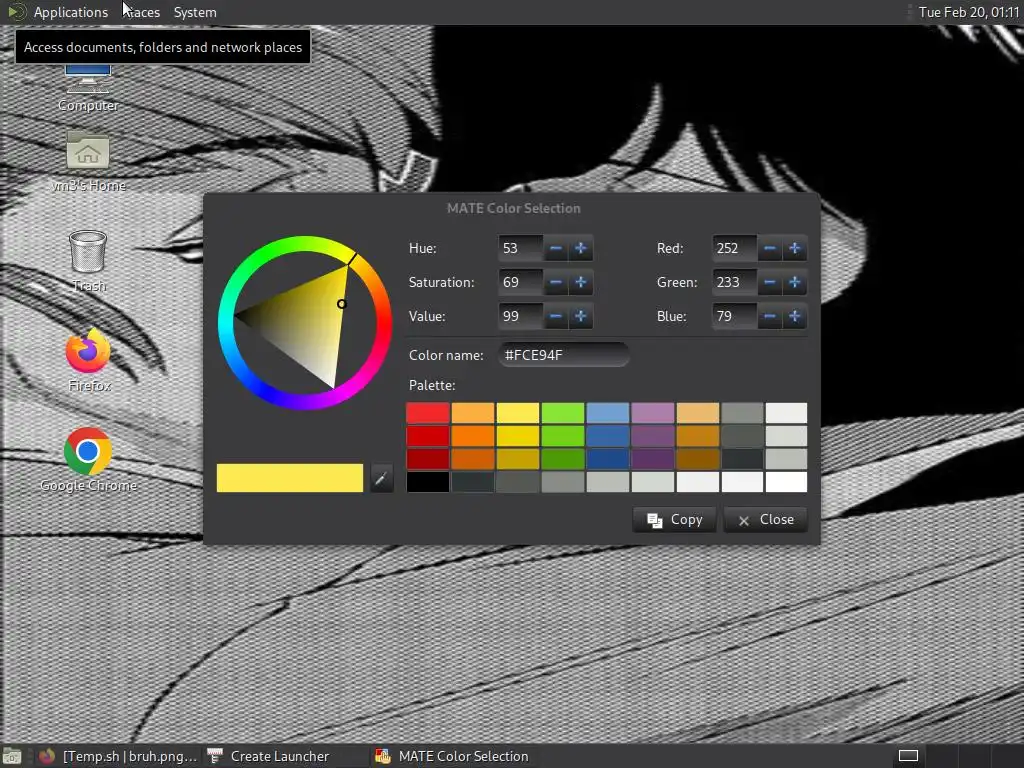Viewport: 1024px width, 768px height.
Task: Decrease Value with the minus button
Action: point(556,316)
